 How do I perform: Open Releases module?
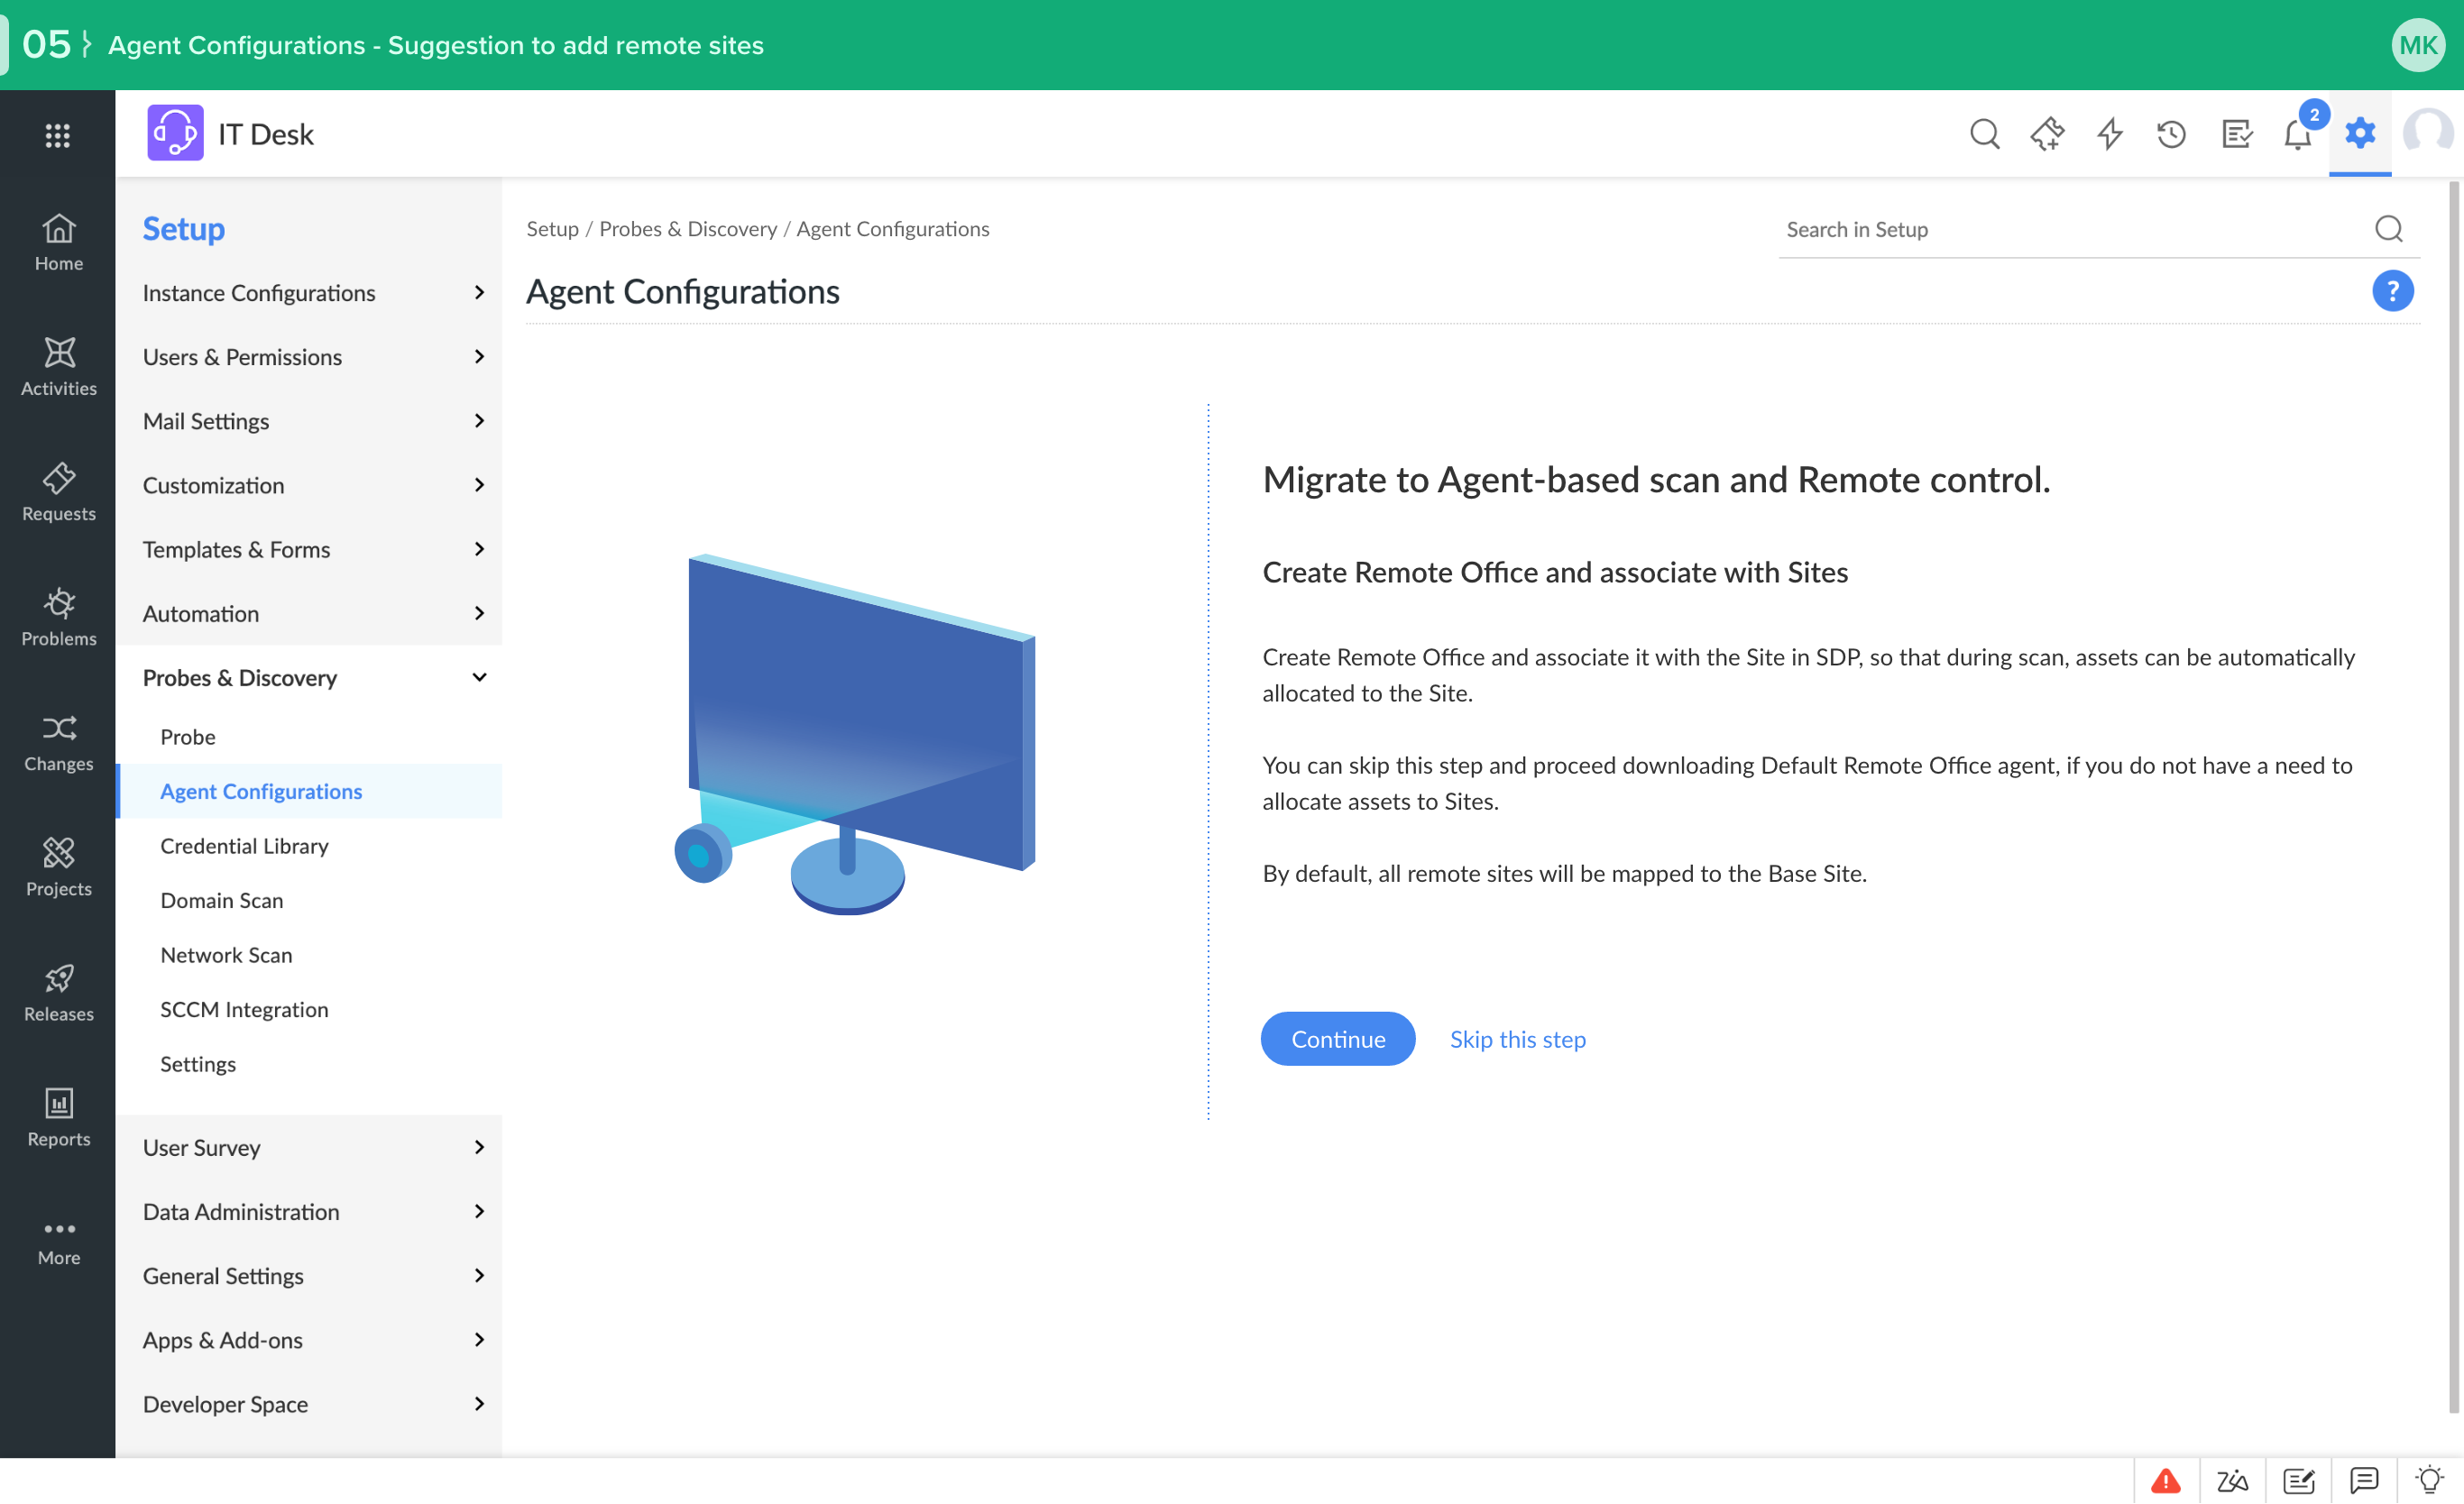pyautogui.click(x=58, y=992)
